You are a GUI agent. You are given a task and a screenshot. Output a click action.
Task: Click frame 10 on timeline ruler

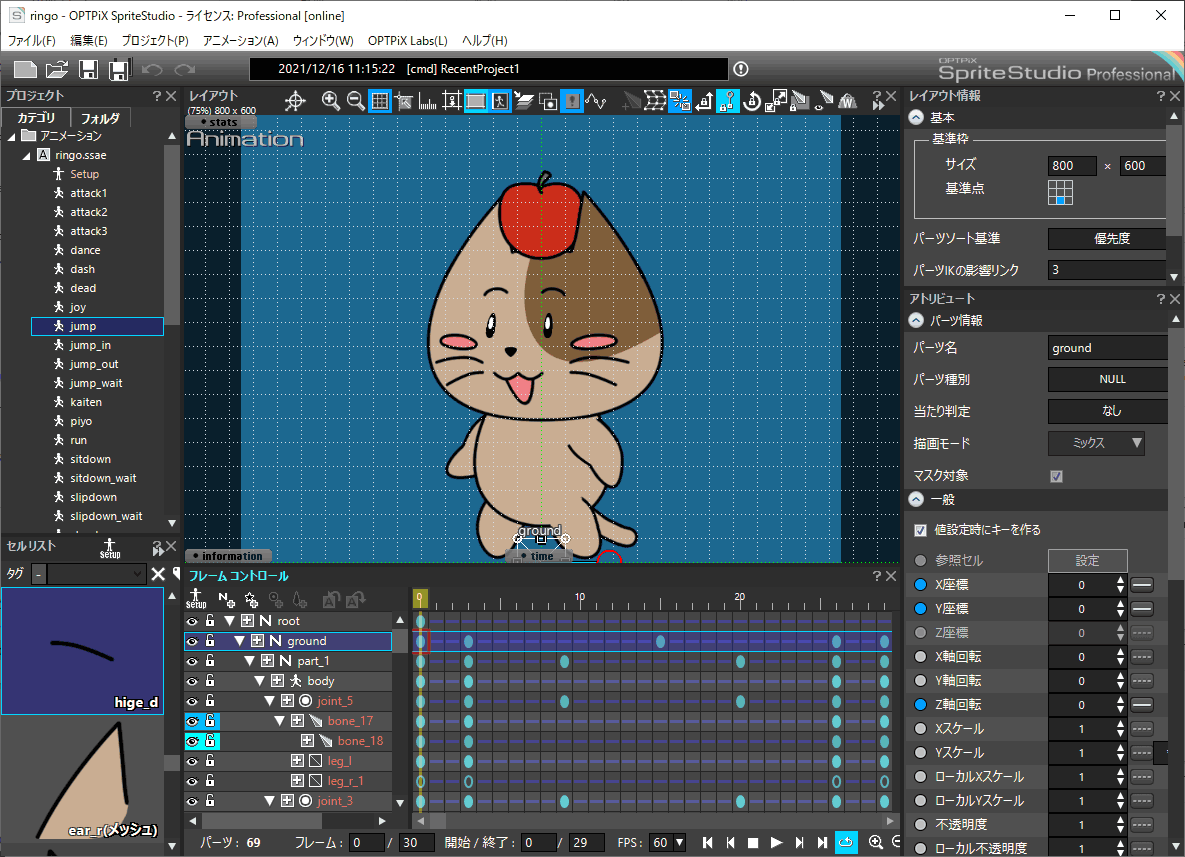tap(580, 599)
